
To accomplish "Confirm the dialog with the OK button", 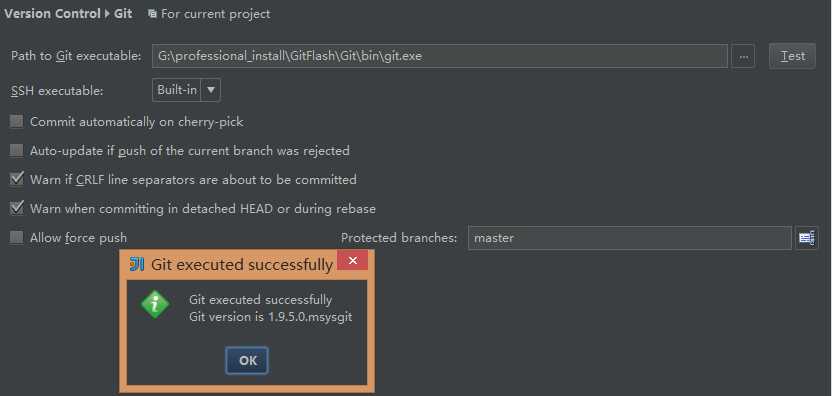I will point(247,360).
